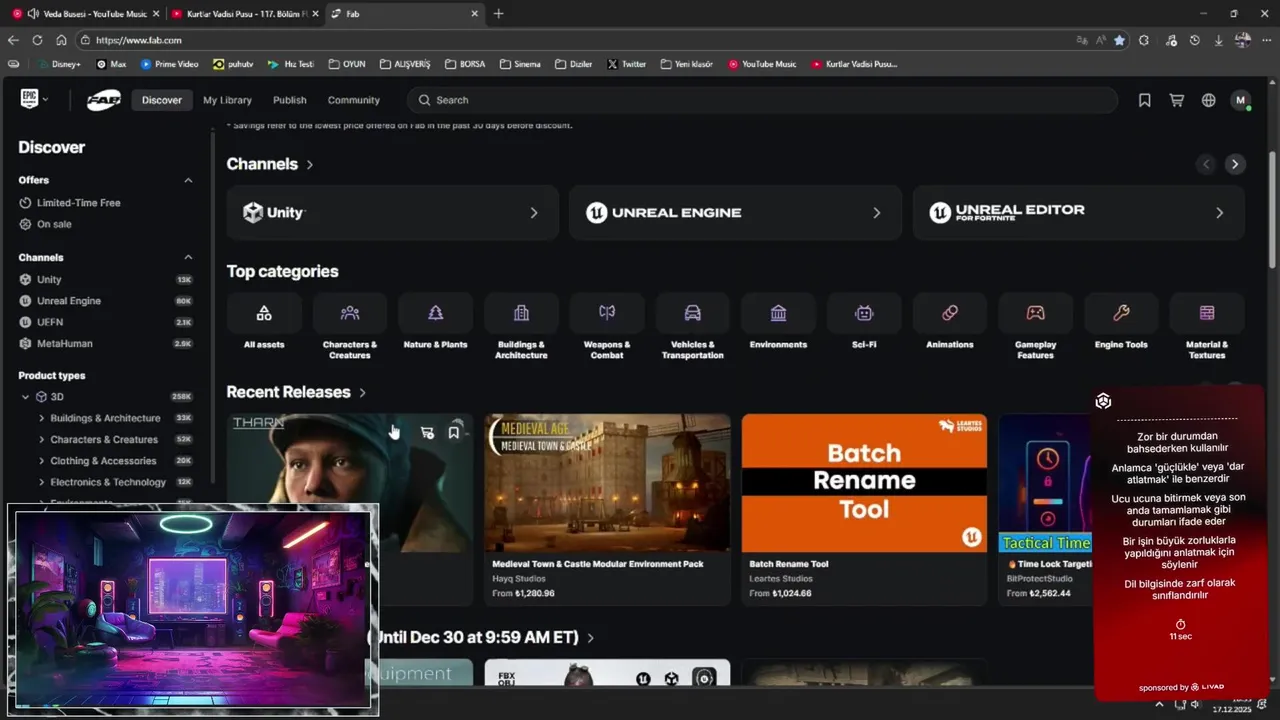Expand Buildings & Architecture tree item

click(x=41, y=418)
